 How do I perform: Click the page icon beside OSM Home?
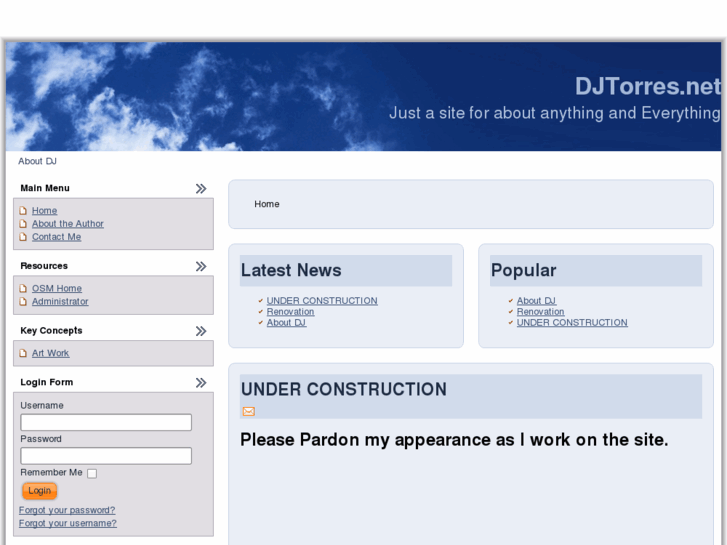click(x=23, y=288)
